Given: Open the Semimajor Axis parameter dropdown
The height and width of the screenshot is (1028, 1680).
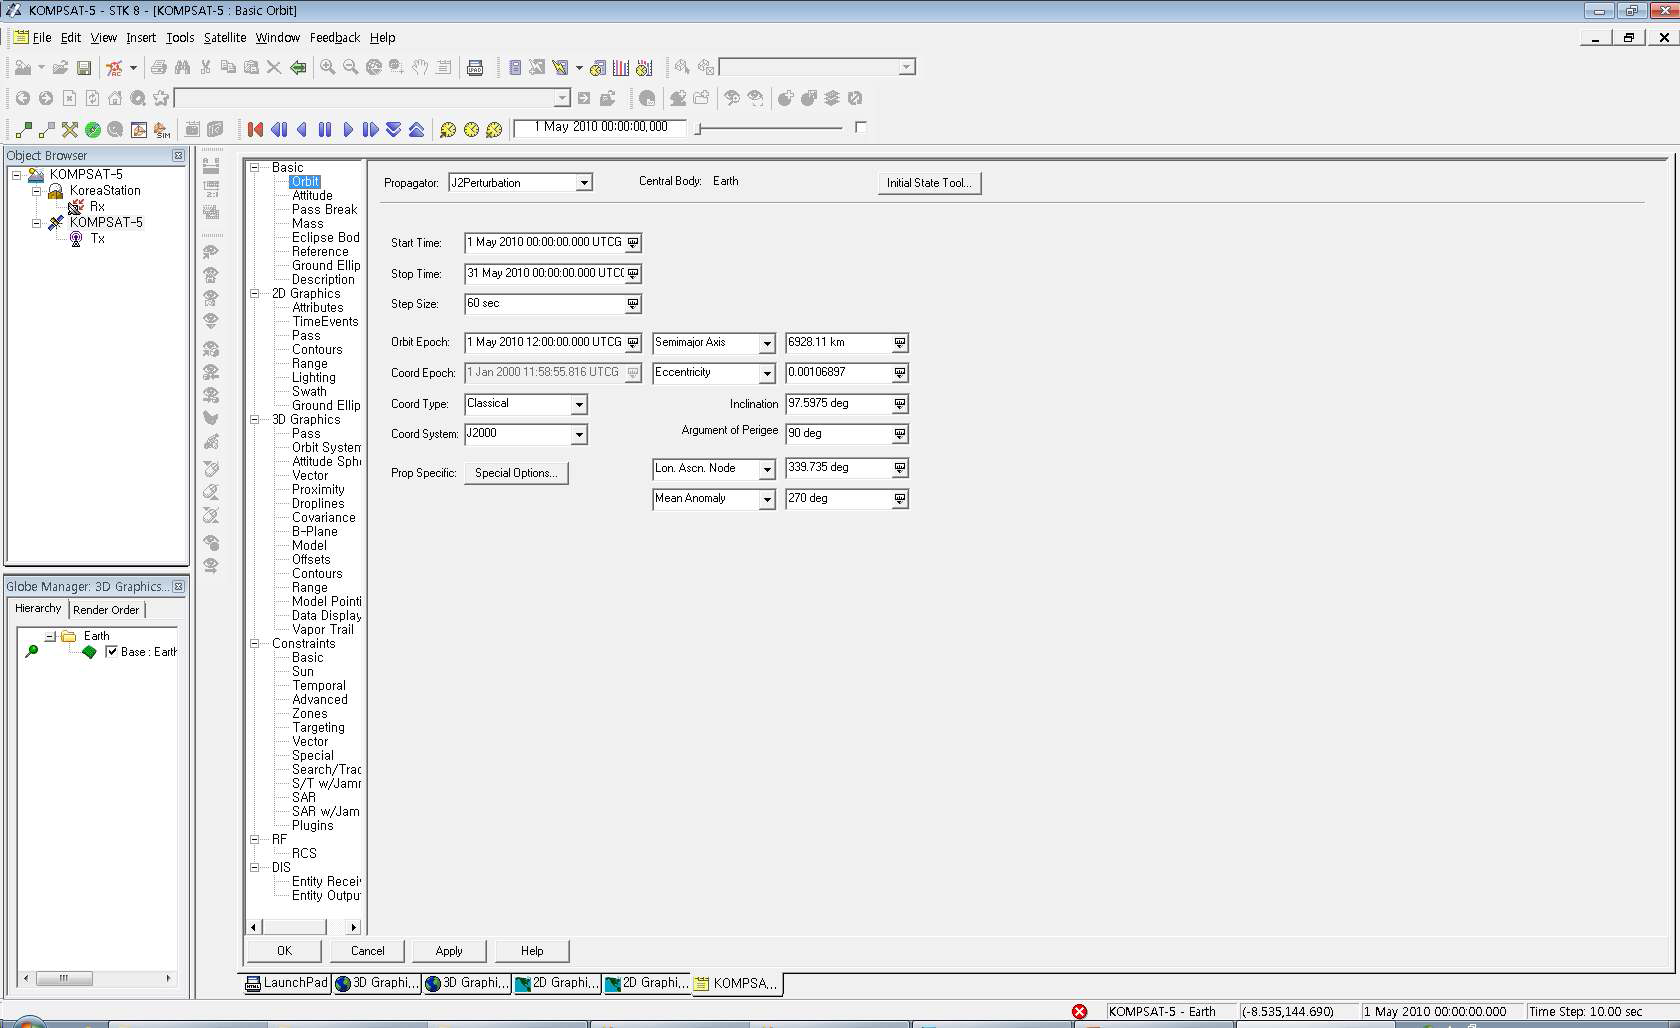Looking at the screenshot, I should [767, 343].
